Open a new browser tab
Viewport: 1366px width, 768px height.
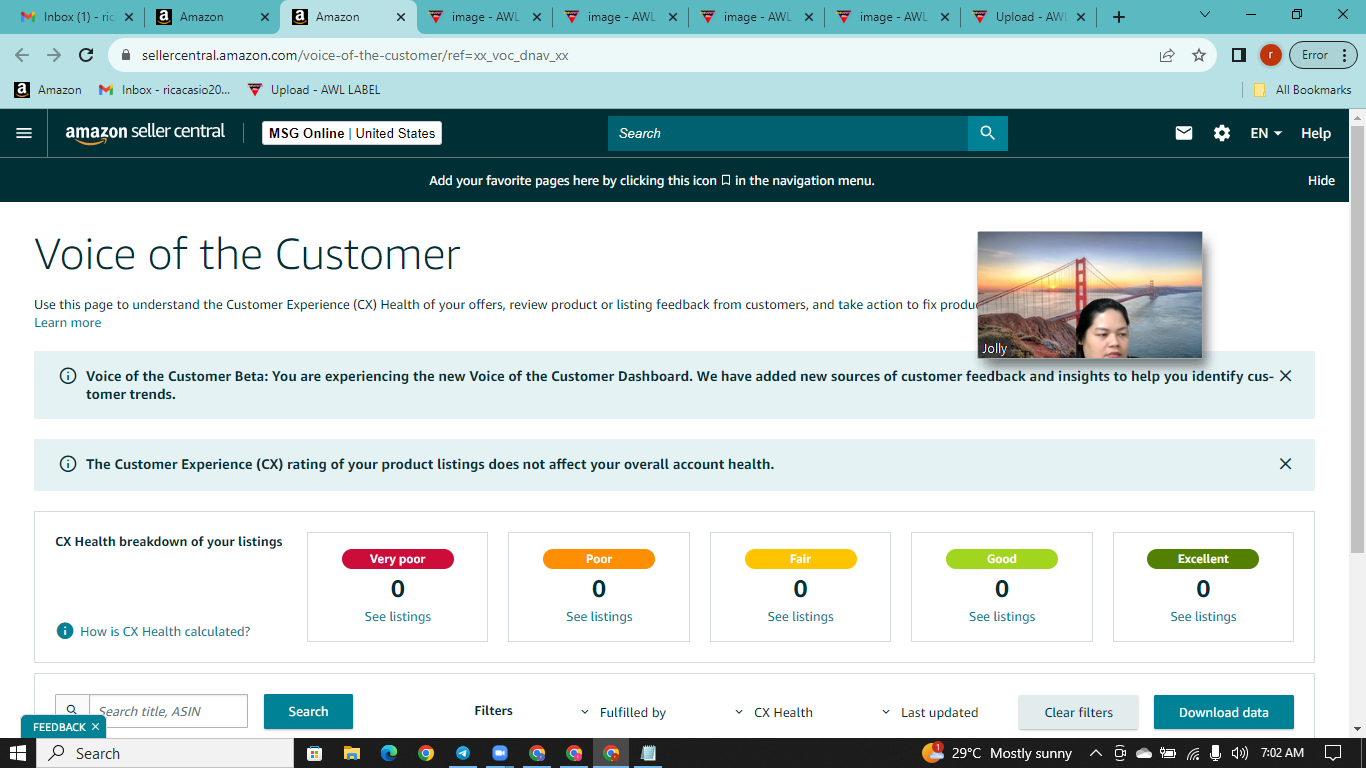[x=1119, y=17]
